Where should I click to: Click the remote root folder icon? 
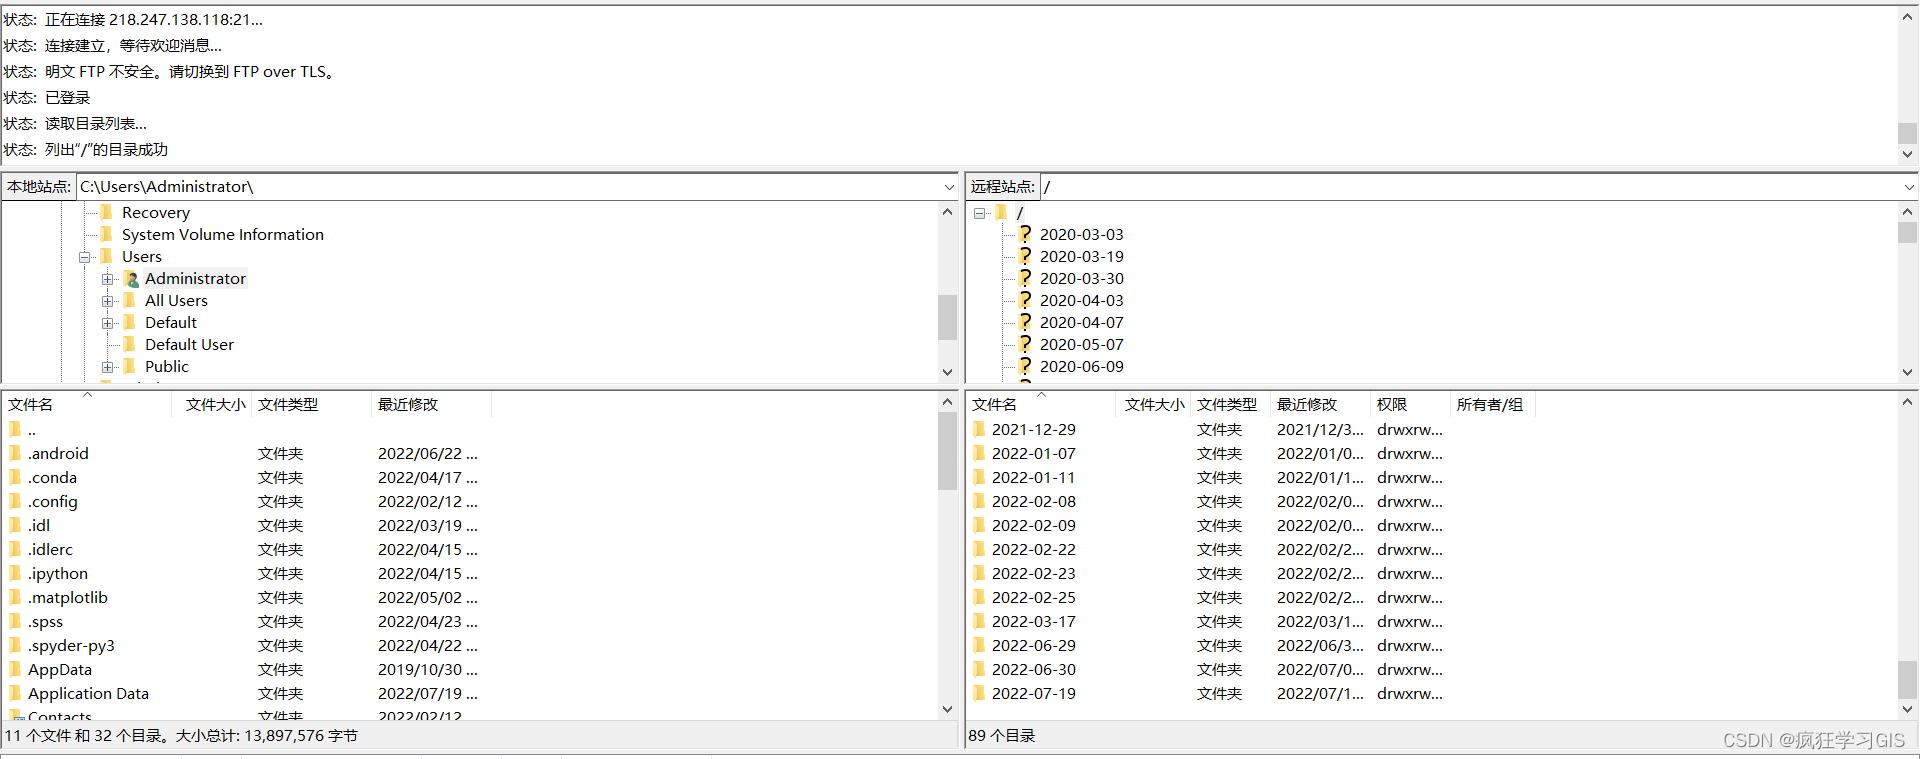[1001, 212]
